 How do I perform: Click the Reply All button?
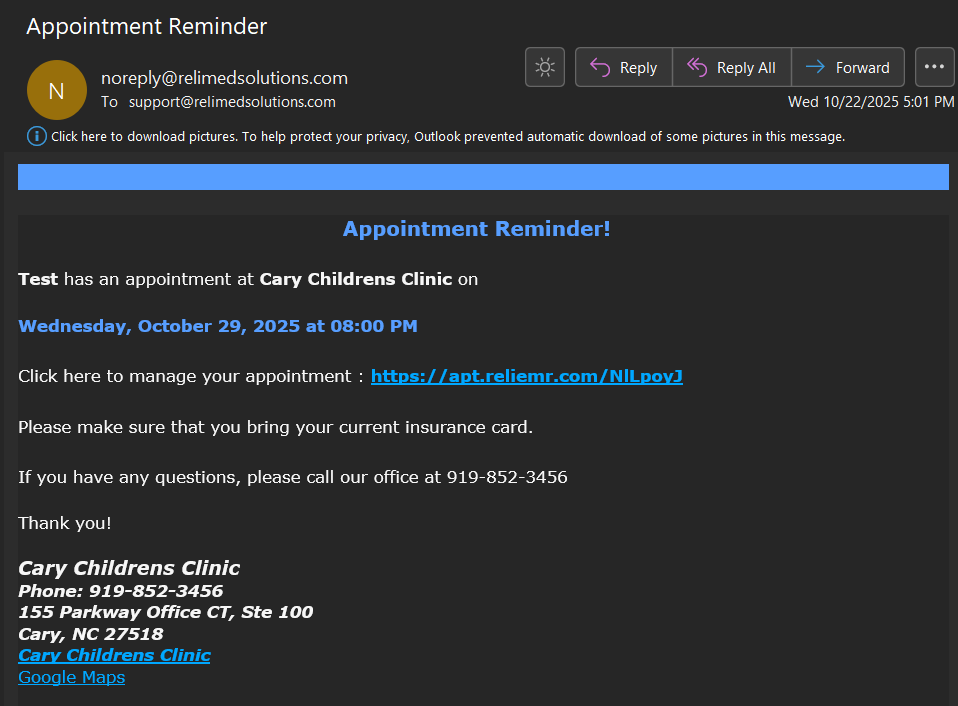point(732,67)
